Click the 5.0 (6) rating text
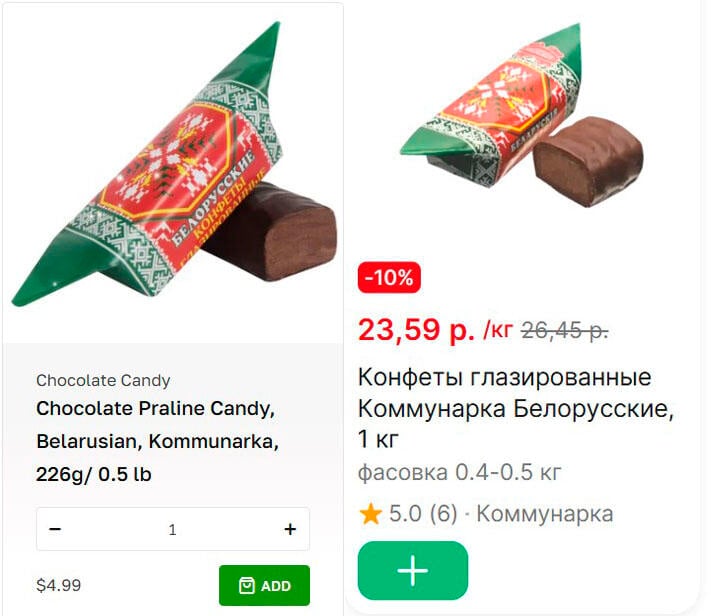This screenshot has height=616, width=711. click(x=423, y=514)
